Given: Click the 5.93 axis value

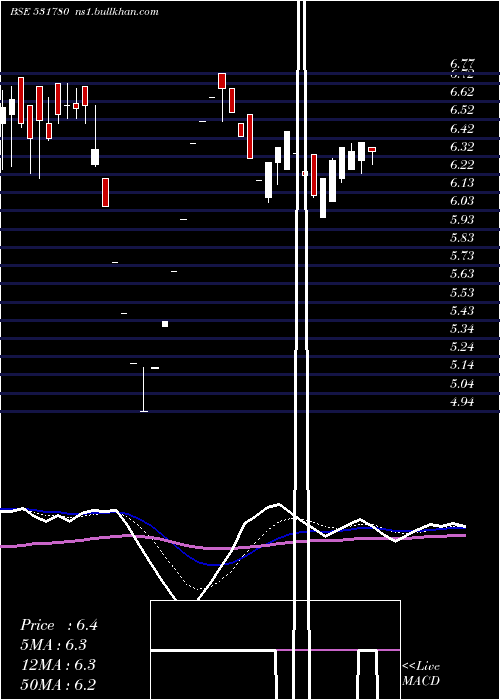Looking at the screenshot, I should (462, 219).
